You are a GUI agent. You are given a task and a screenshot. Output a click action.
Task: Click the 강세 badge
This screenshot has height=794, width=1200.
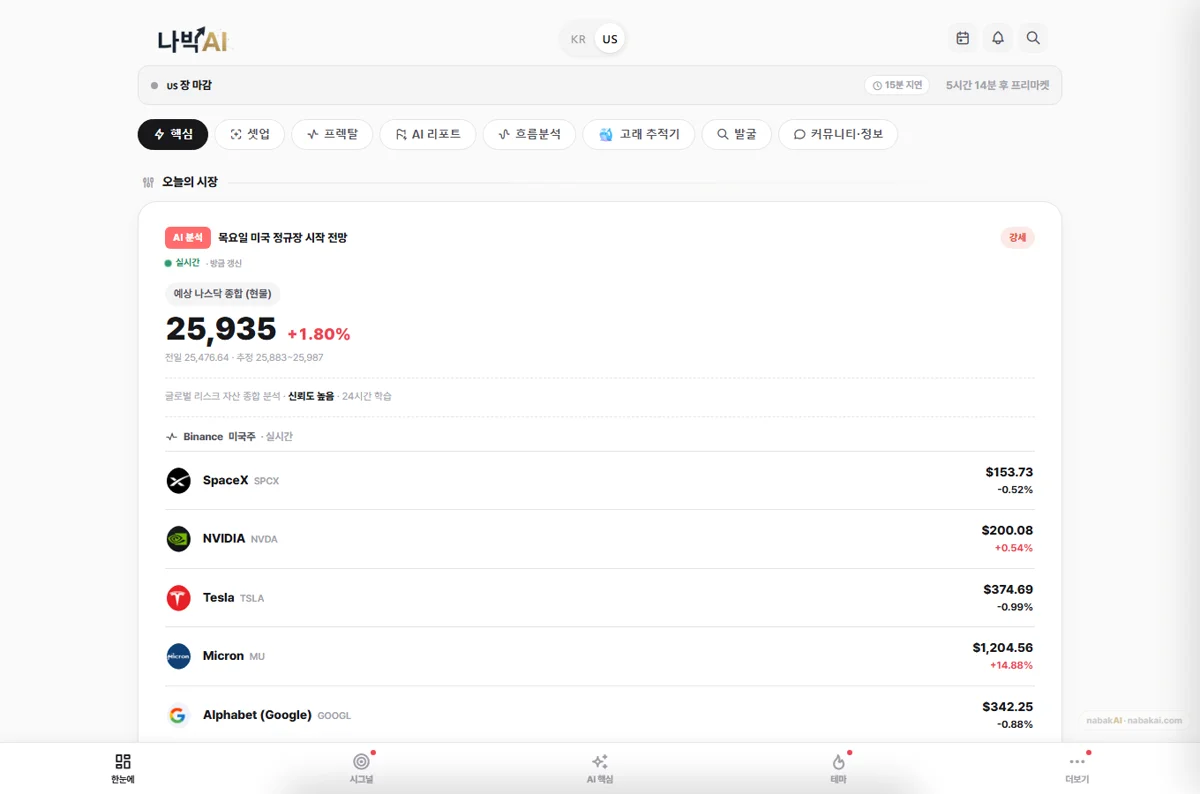point(1017,238)
